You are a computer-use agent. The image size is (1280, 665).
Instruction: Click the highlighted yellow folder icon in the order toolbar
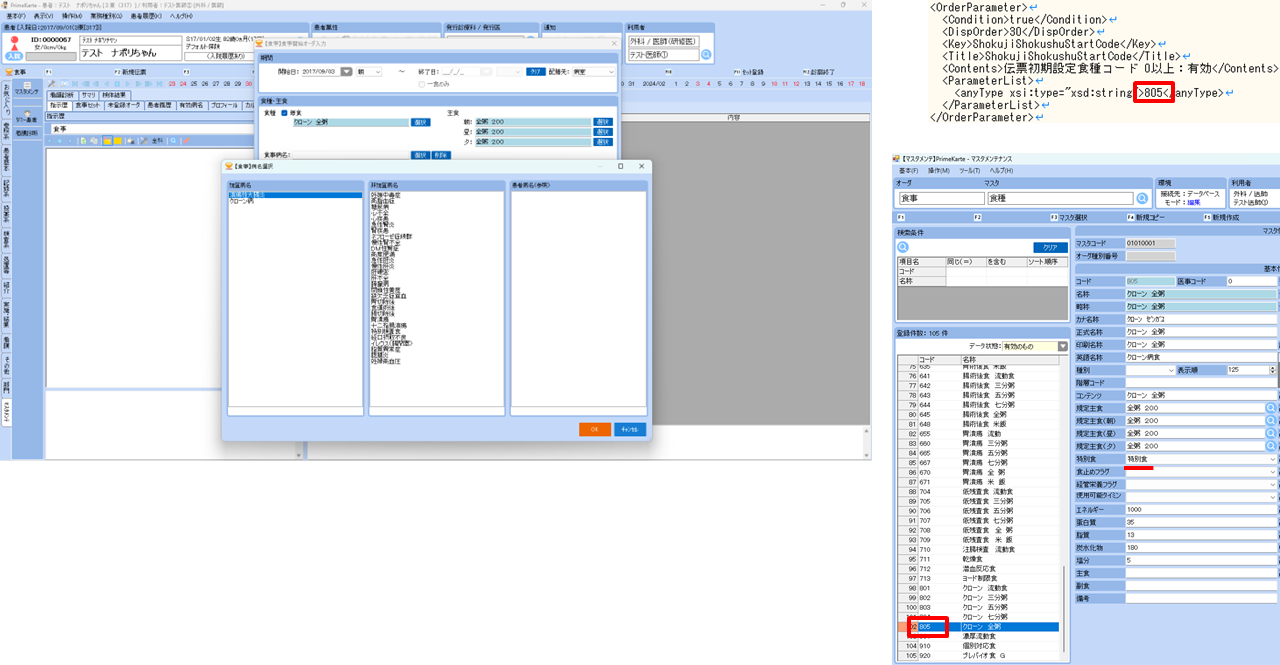(108, 141)
